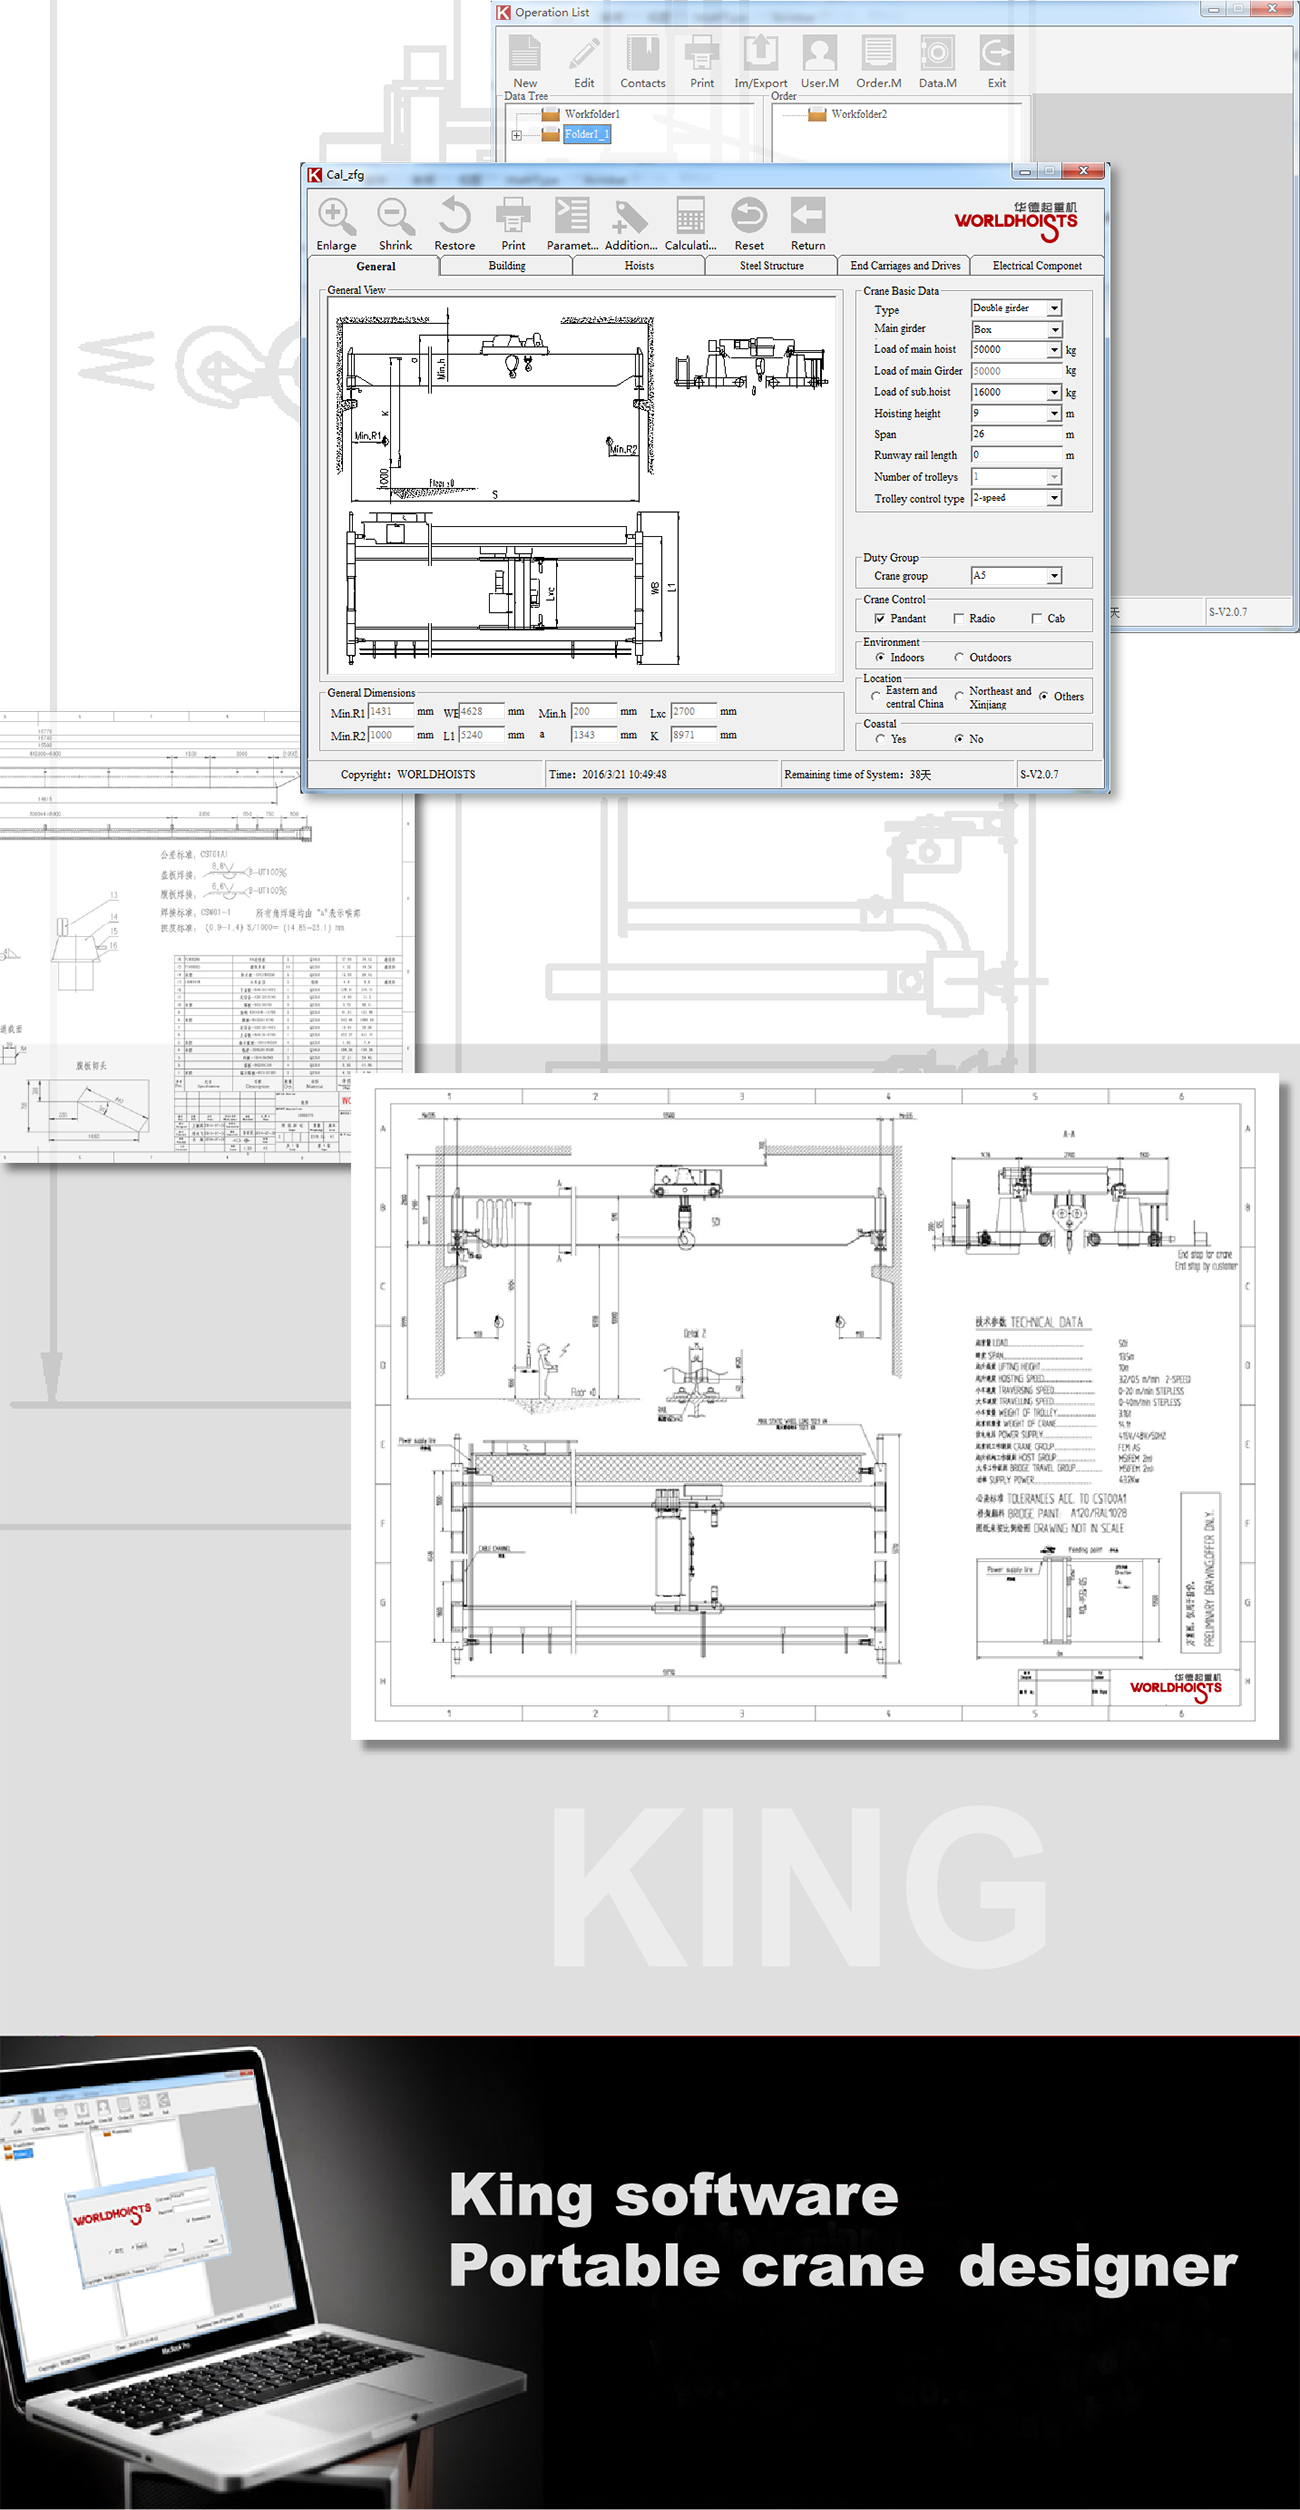The height and width of the screenshot is (2510, 1300).
Task: Open the Additional options icon
Action: coord(631,216)
